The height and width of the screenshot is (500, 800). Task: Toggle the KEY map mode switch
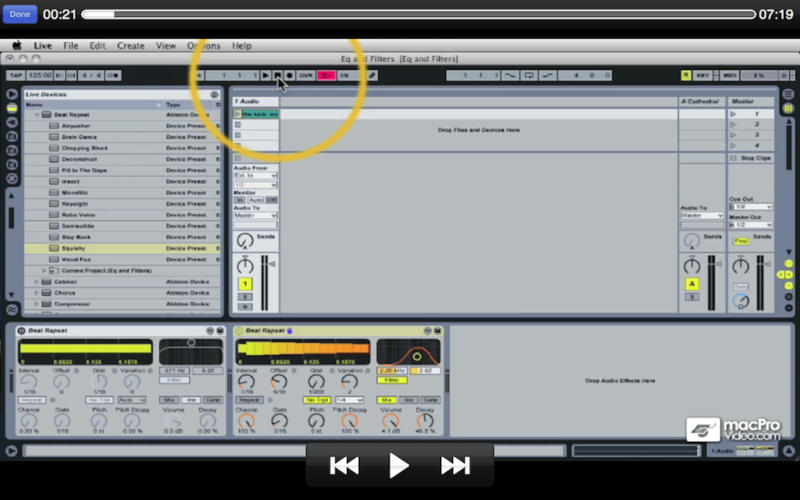click(x=703, y=75)
